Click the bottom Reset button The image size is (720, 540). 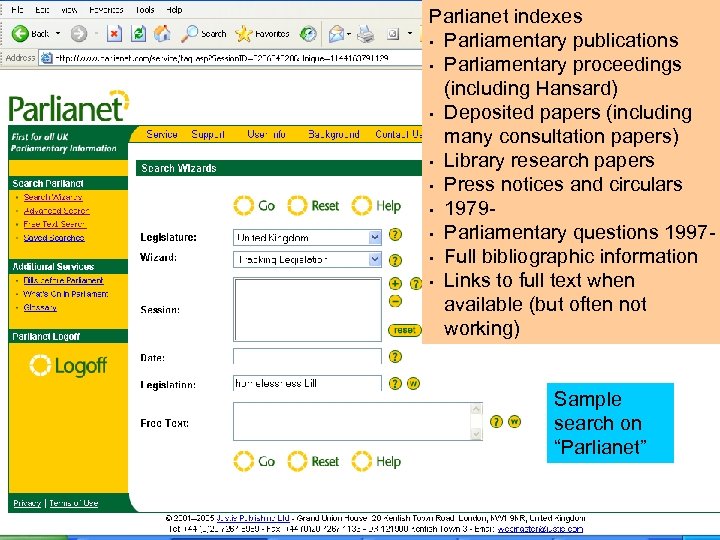point(313,461)
